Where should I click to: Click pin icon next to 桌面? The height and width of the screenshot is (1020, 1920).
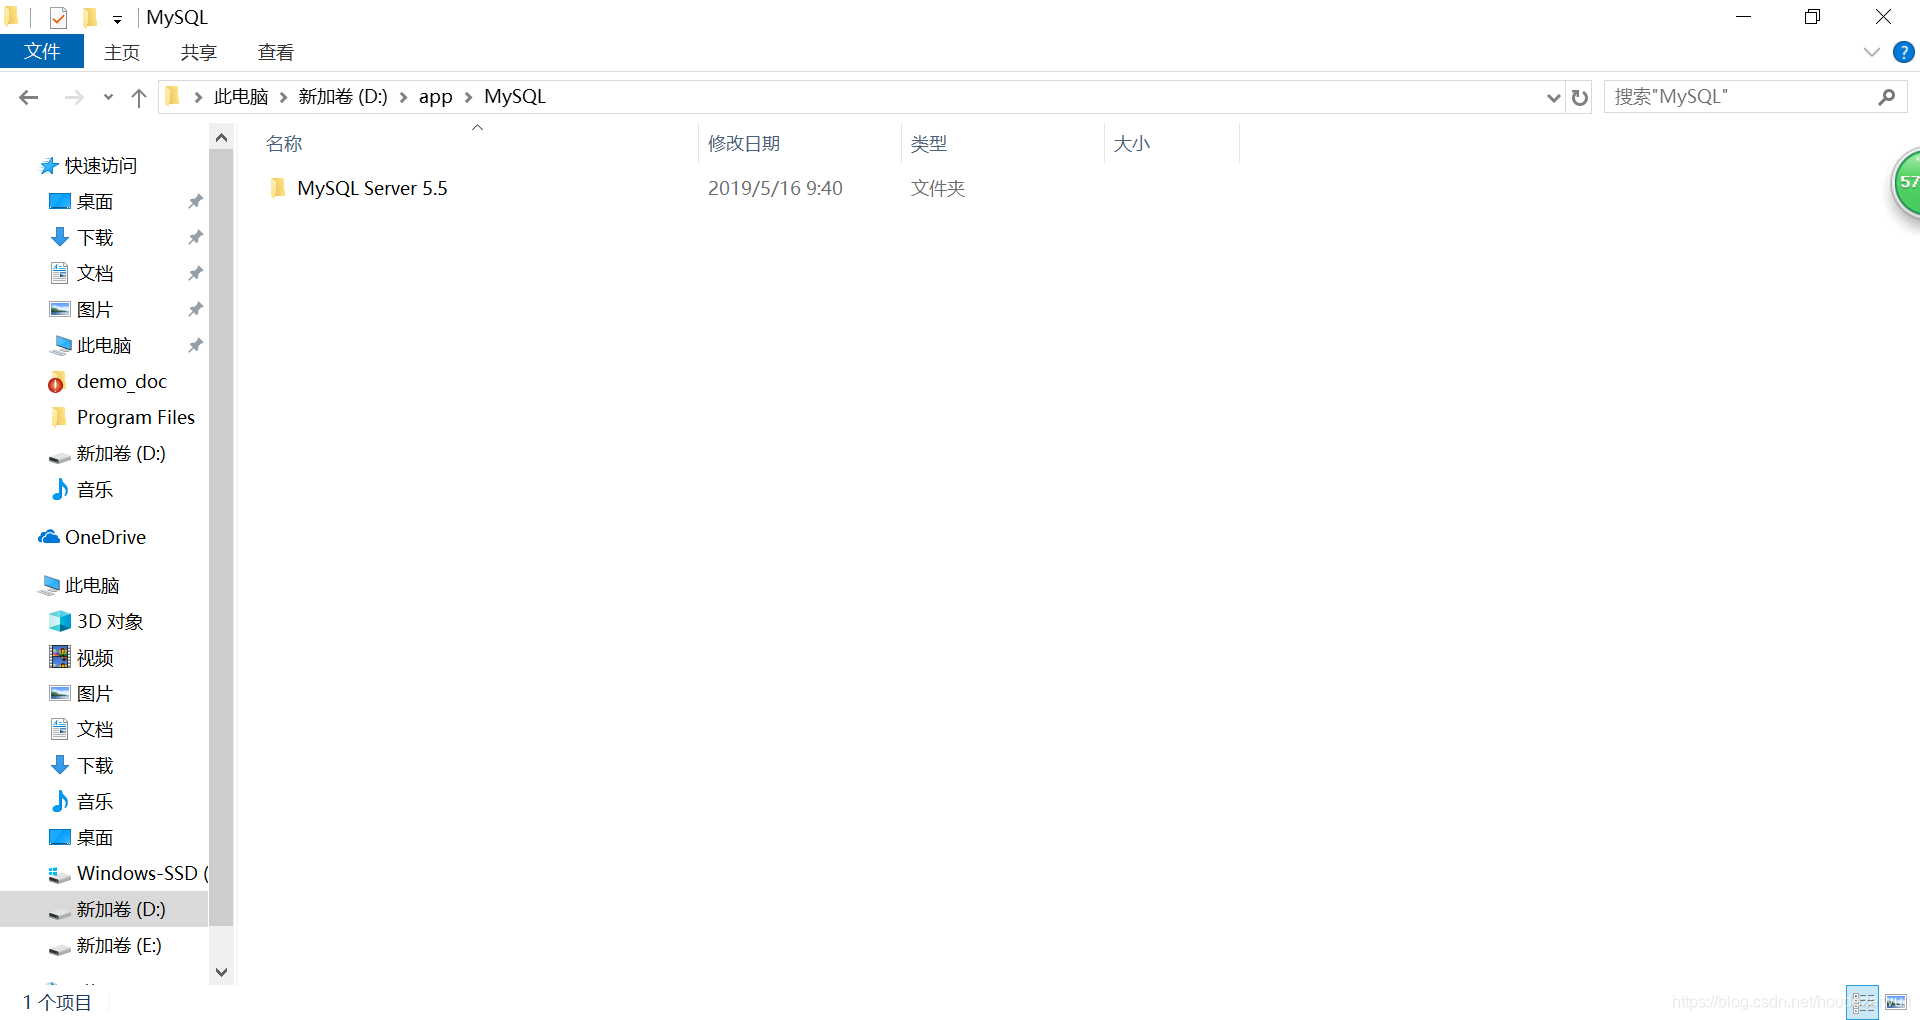click(x=196, y=202)
